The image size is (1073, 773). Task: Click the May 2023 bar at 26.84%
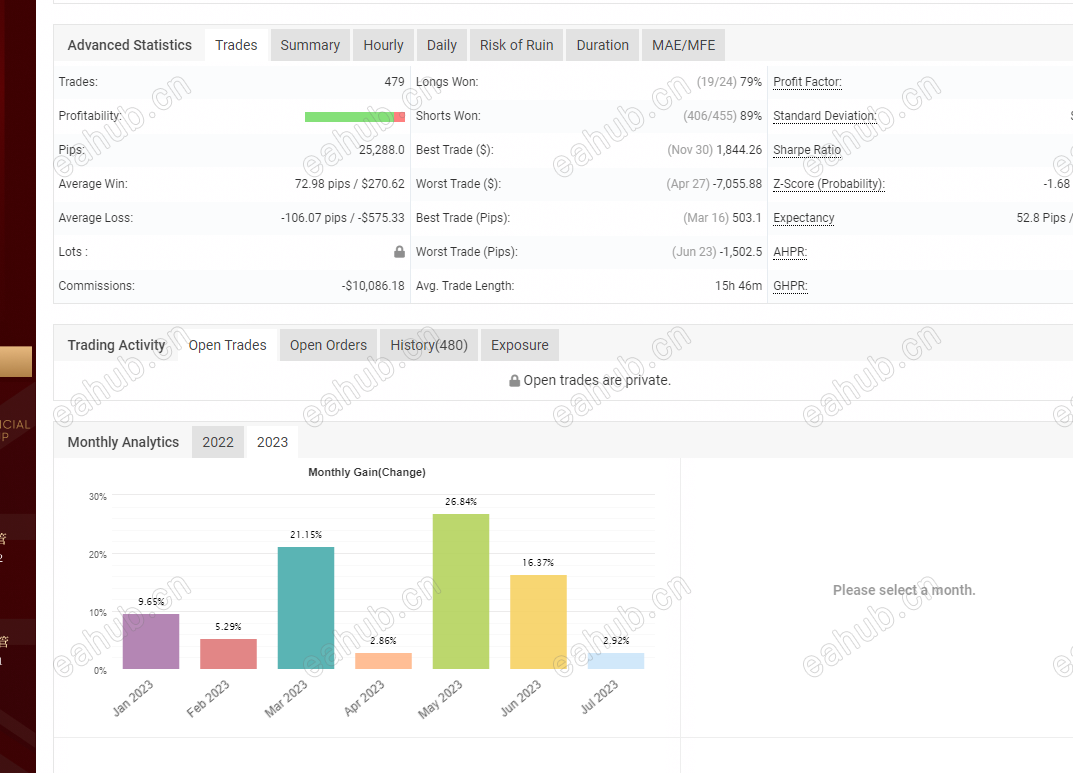(x=461, y=591)
